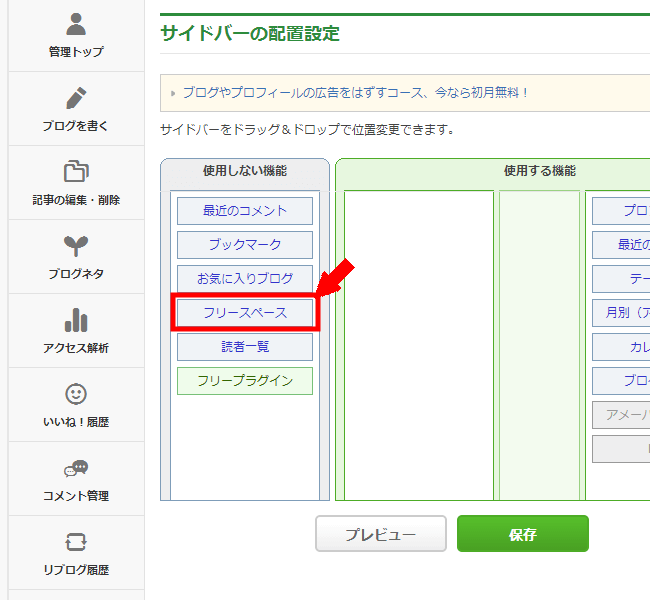The width and height of the screenshot is (650, 600).
Task: Open the bar chart アクセス解析 icon
Action: click(x=76, y=320)
